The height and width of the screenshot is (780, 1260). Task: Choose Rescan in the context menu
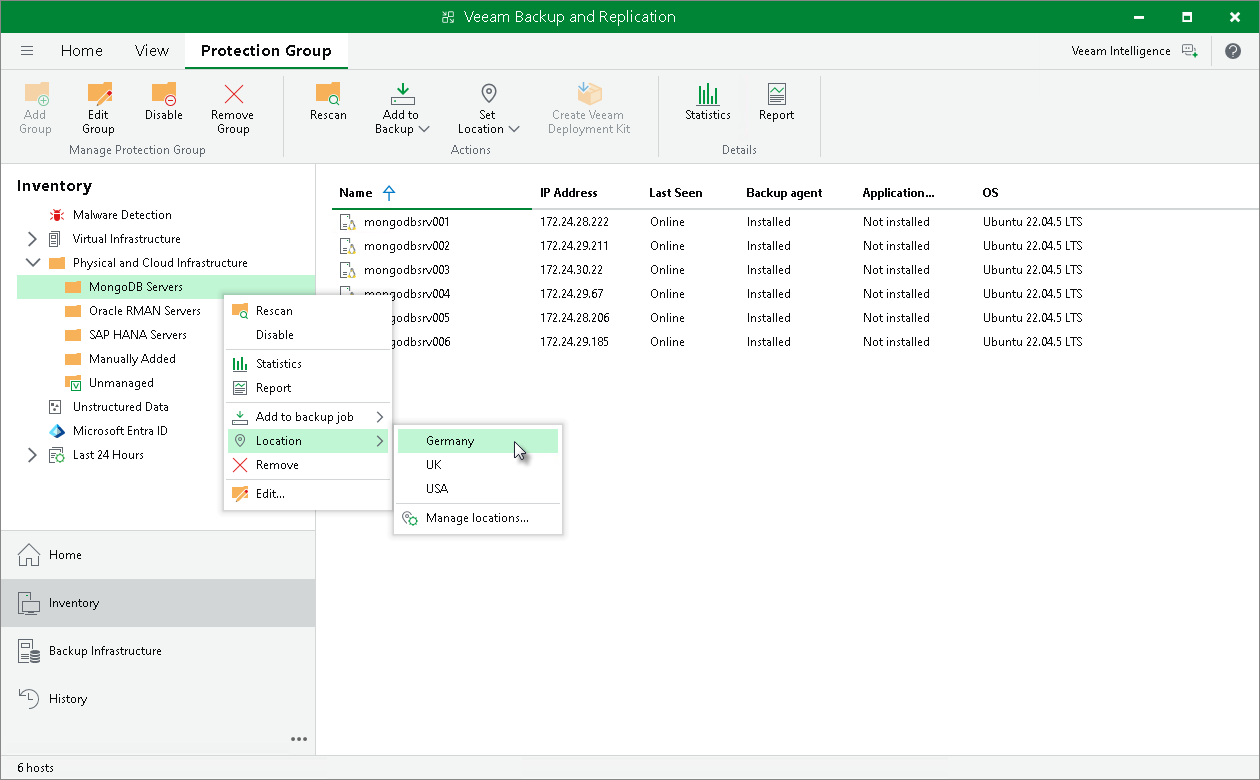pyautogui.click(x=308, y=311)
